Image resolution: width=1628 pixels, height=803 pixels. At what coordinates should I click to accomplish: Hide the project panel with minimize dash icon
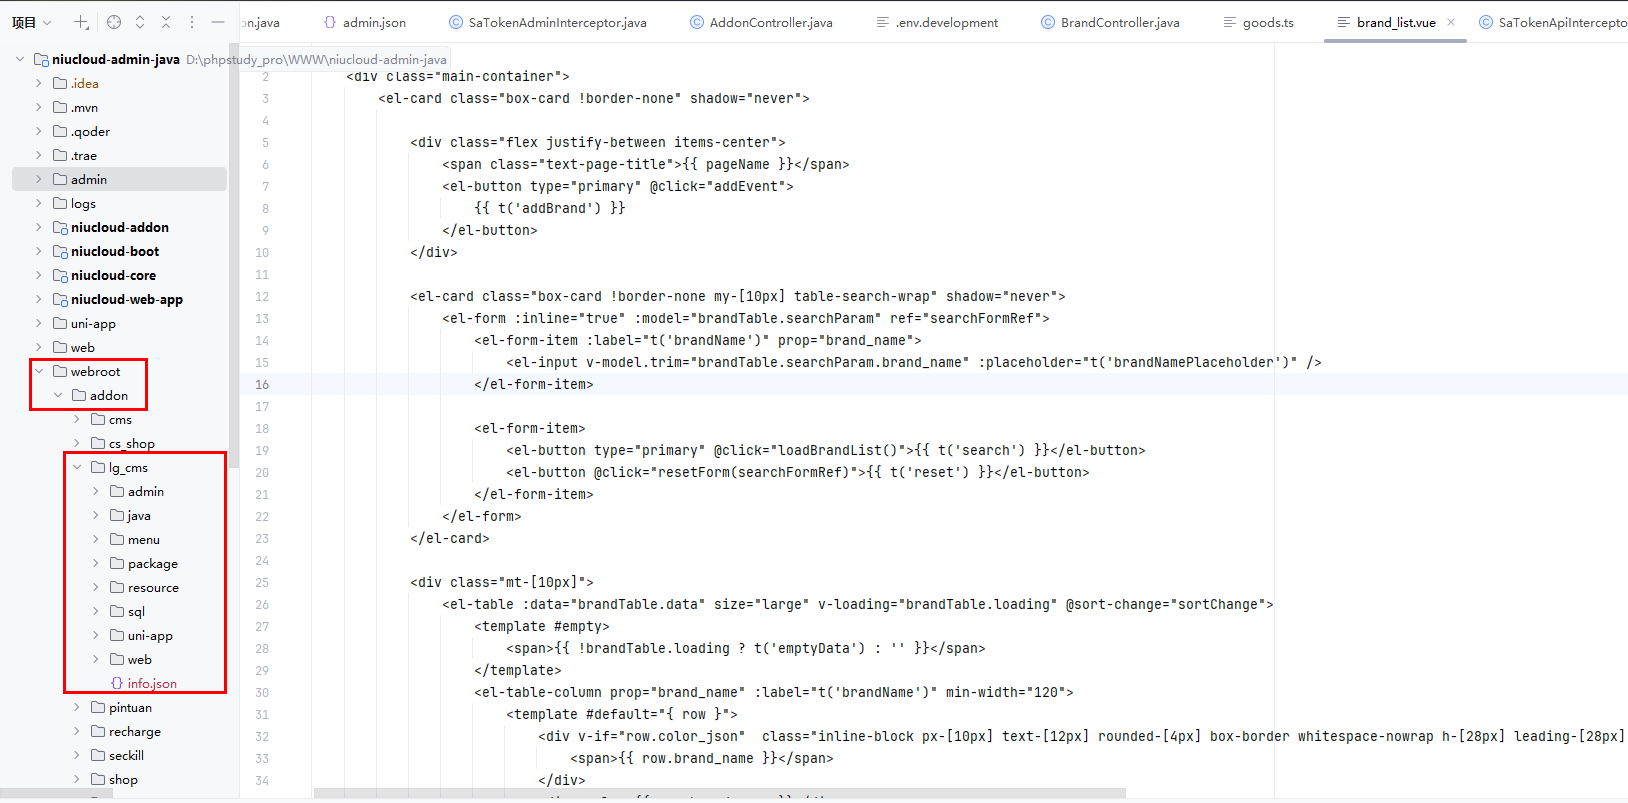click(218, 22)
